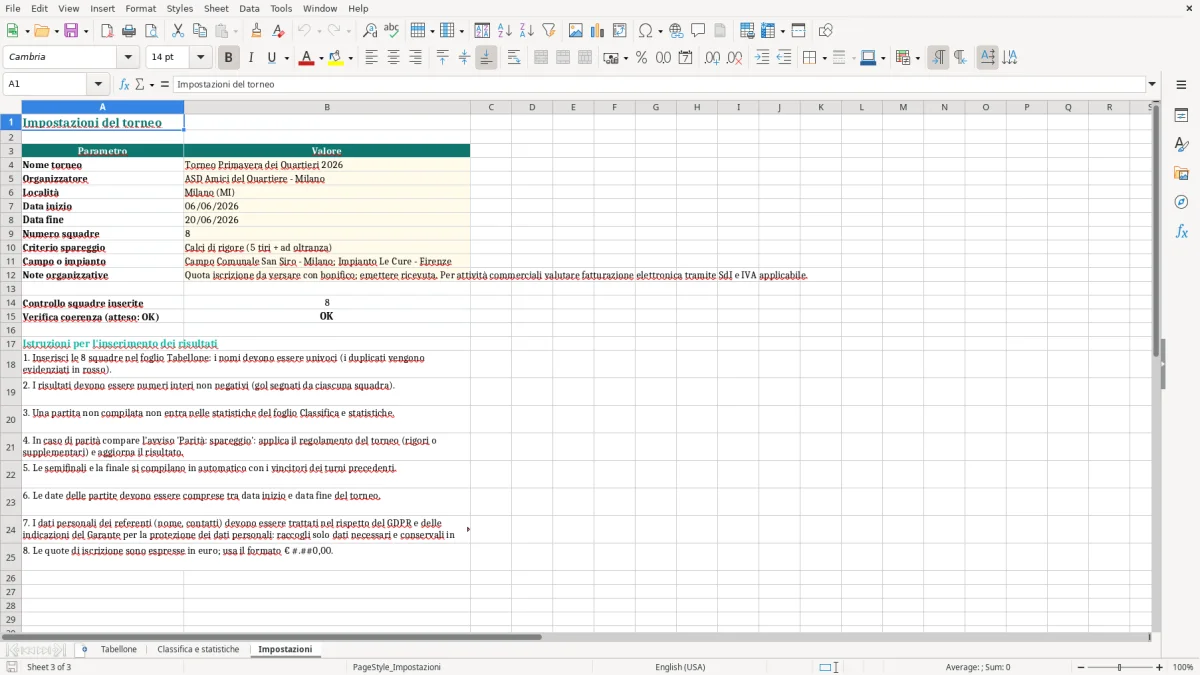Toggle Align Bottom vertical alignment
The height and width of the screenshot is (675, 1200).
point(486,58)
